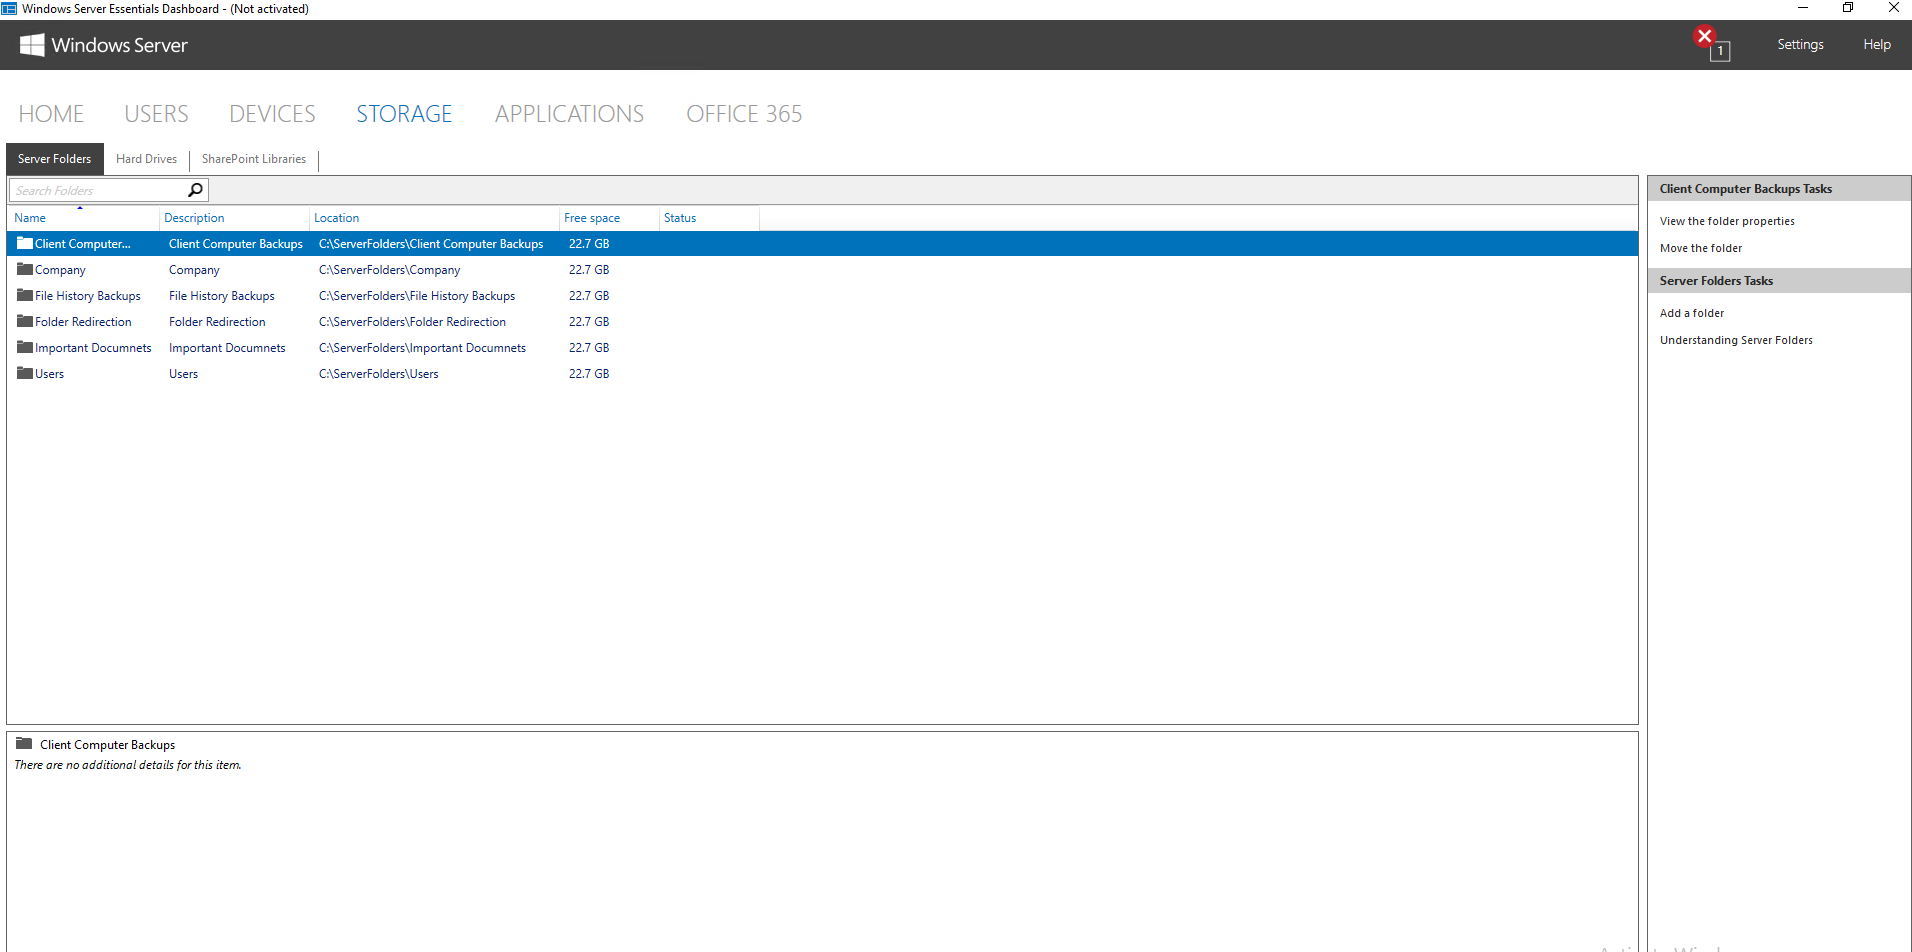Click Server Folders Tasks header

coord(1716,281)
